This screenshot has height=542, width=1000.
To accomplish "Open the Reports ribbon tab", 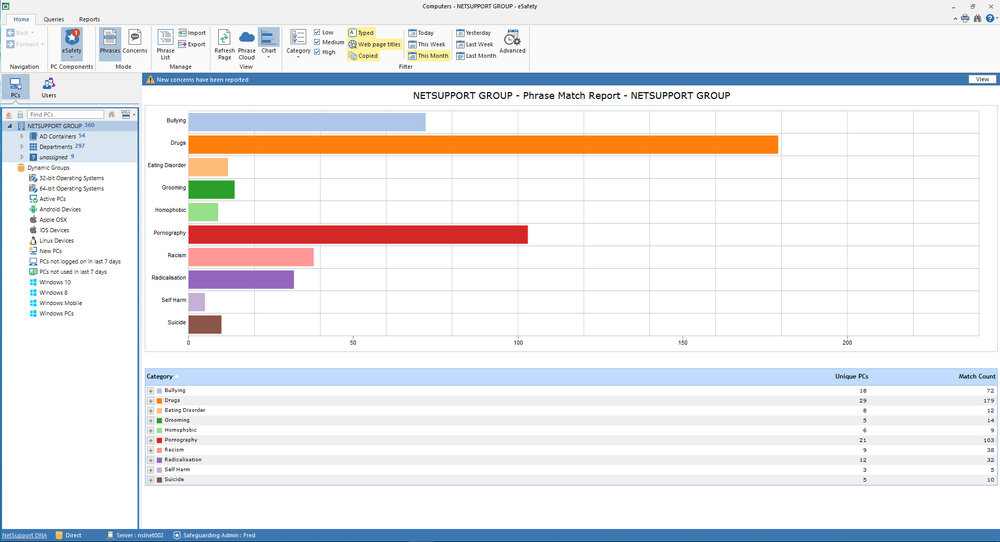I will [x=89, y=19].
